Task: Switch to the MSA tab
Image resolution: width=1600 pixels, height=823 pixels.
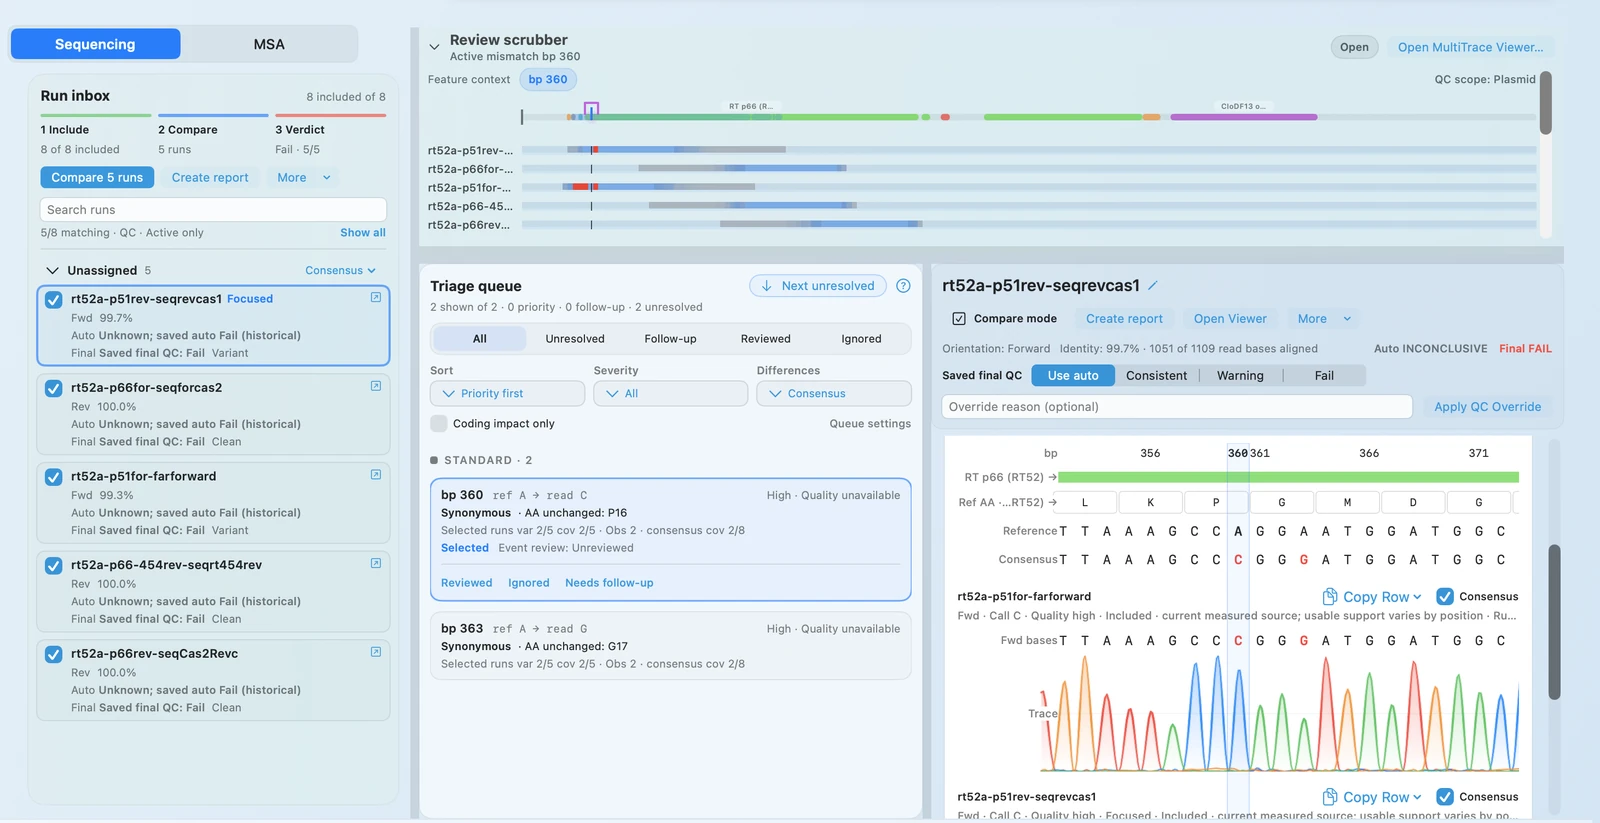Action: tap(269, 44)
